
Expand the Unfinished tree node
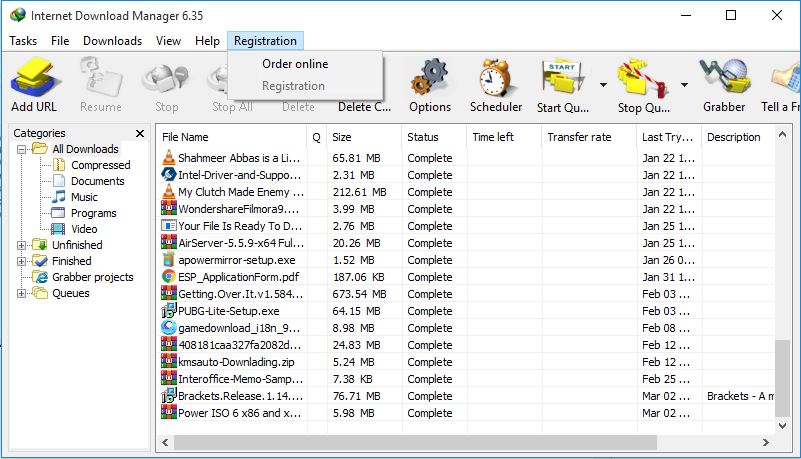point(21,245)
